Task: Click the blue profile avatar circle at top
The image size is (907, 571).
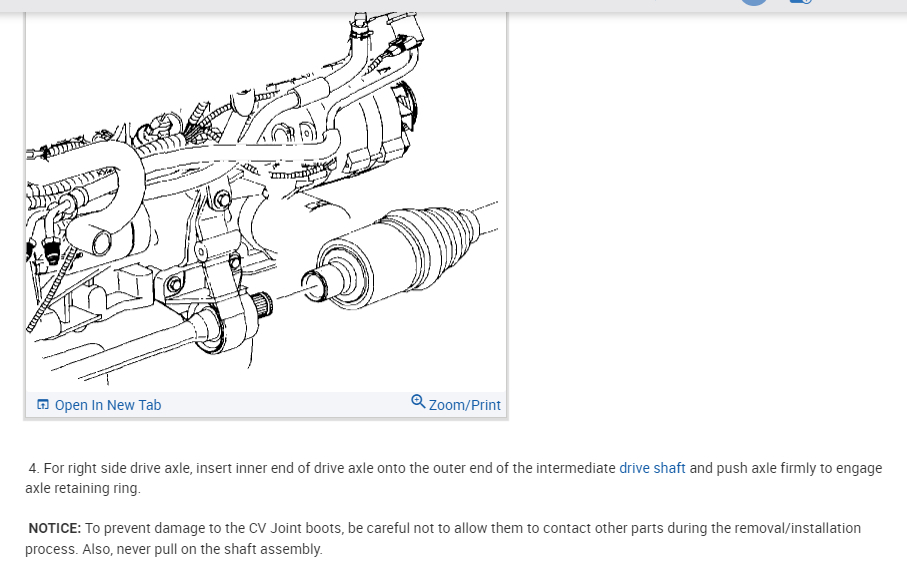Action: 754,2
